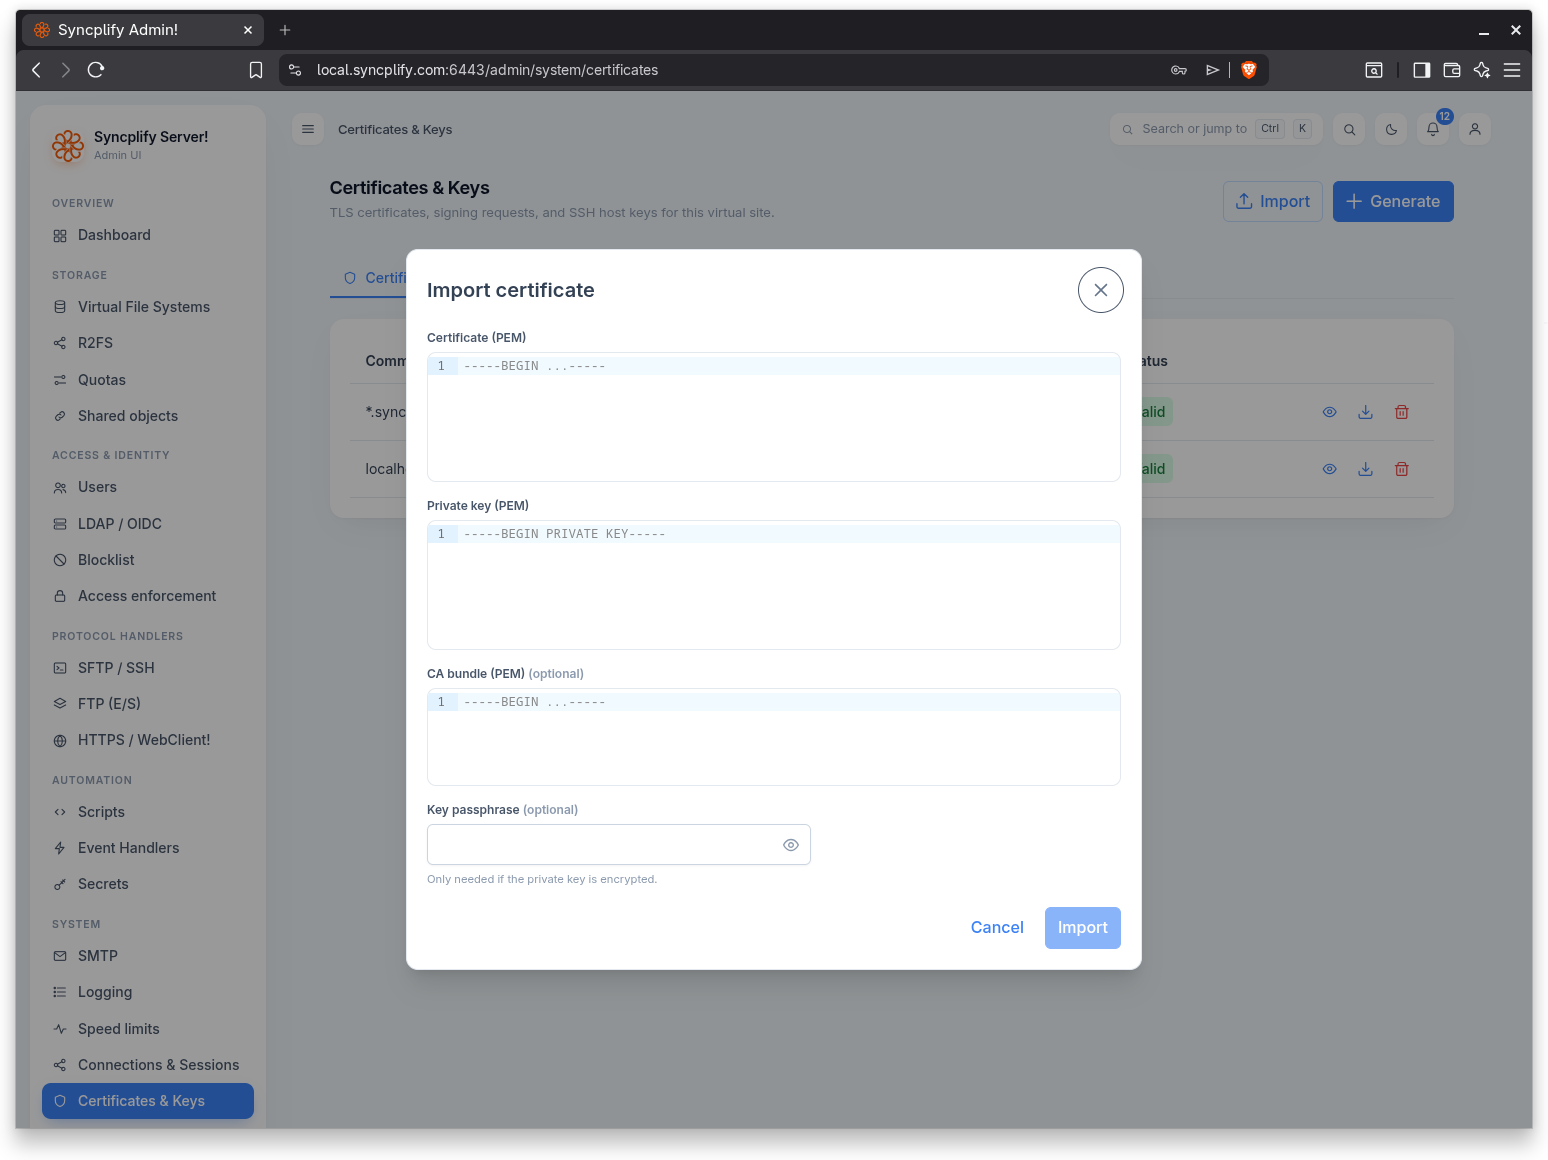This screenshot has height=1160, width=1548.
Task: Open FTP (E/S) handler
Action: [x=148, y=704]
